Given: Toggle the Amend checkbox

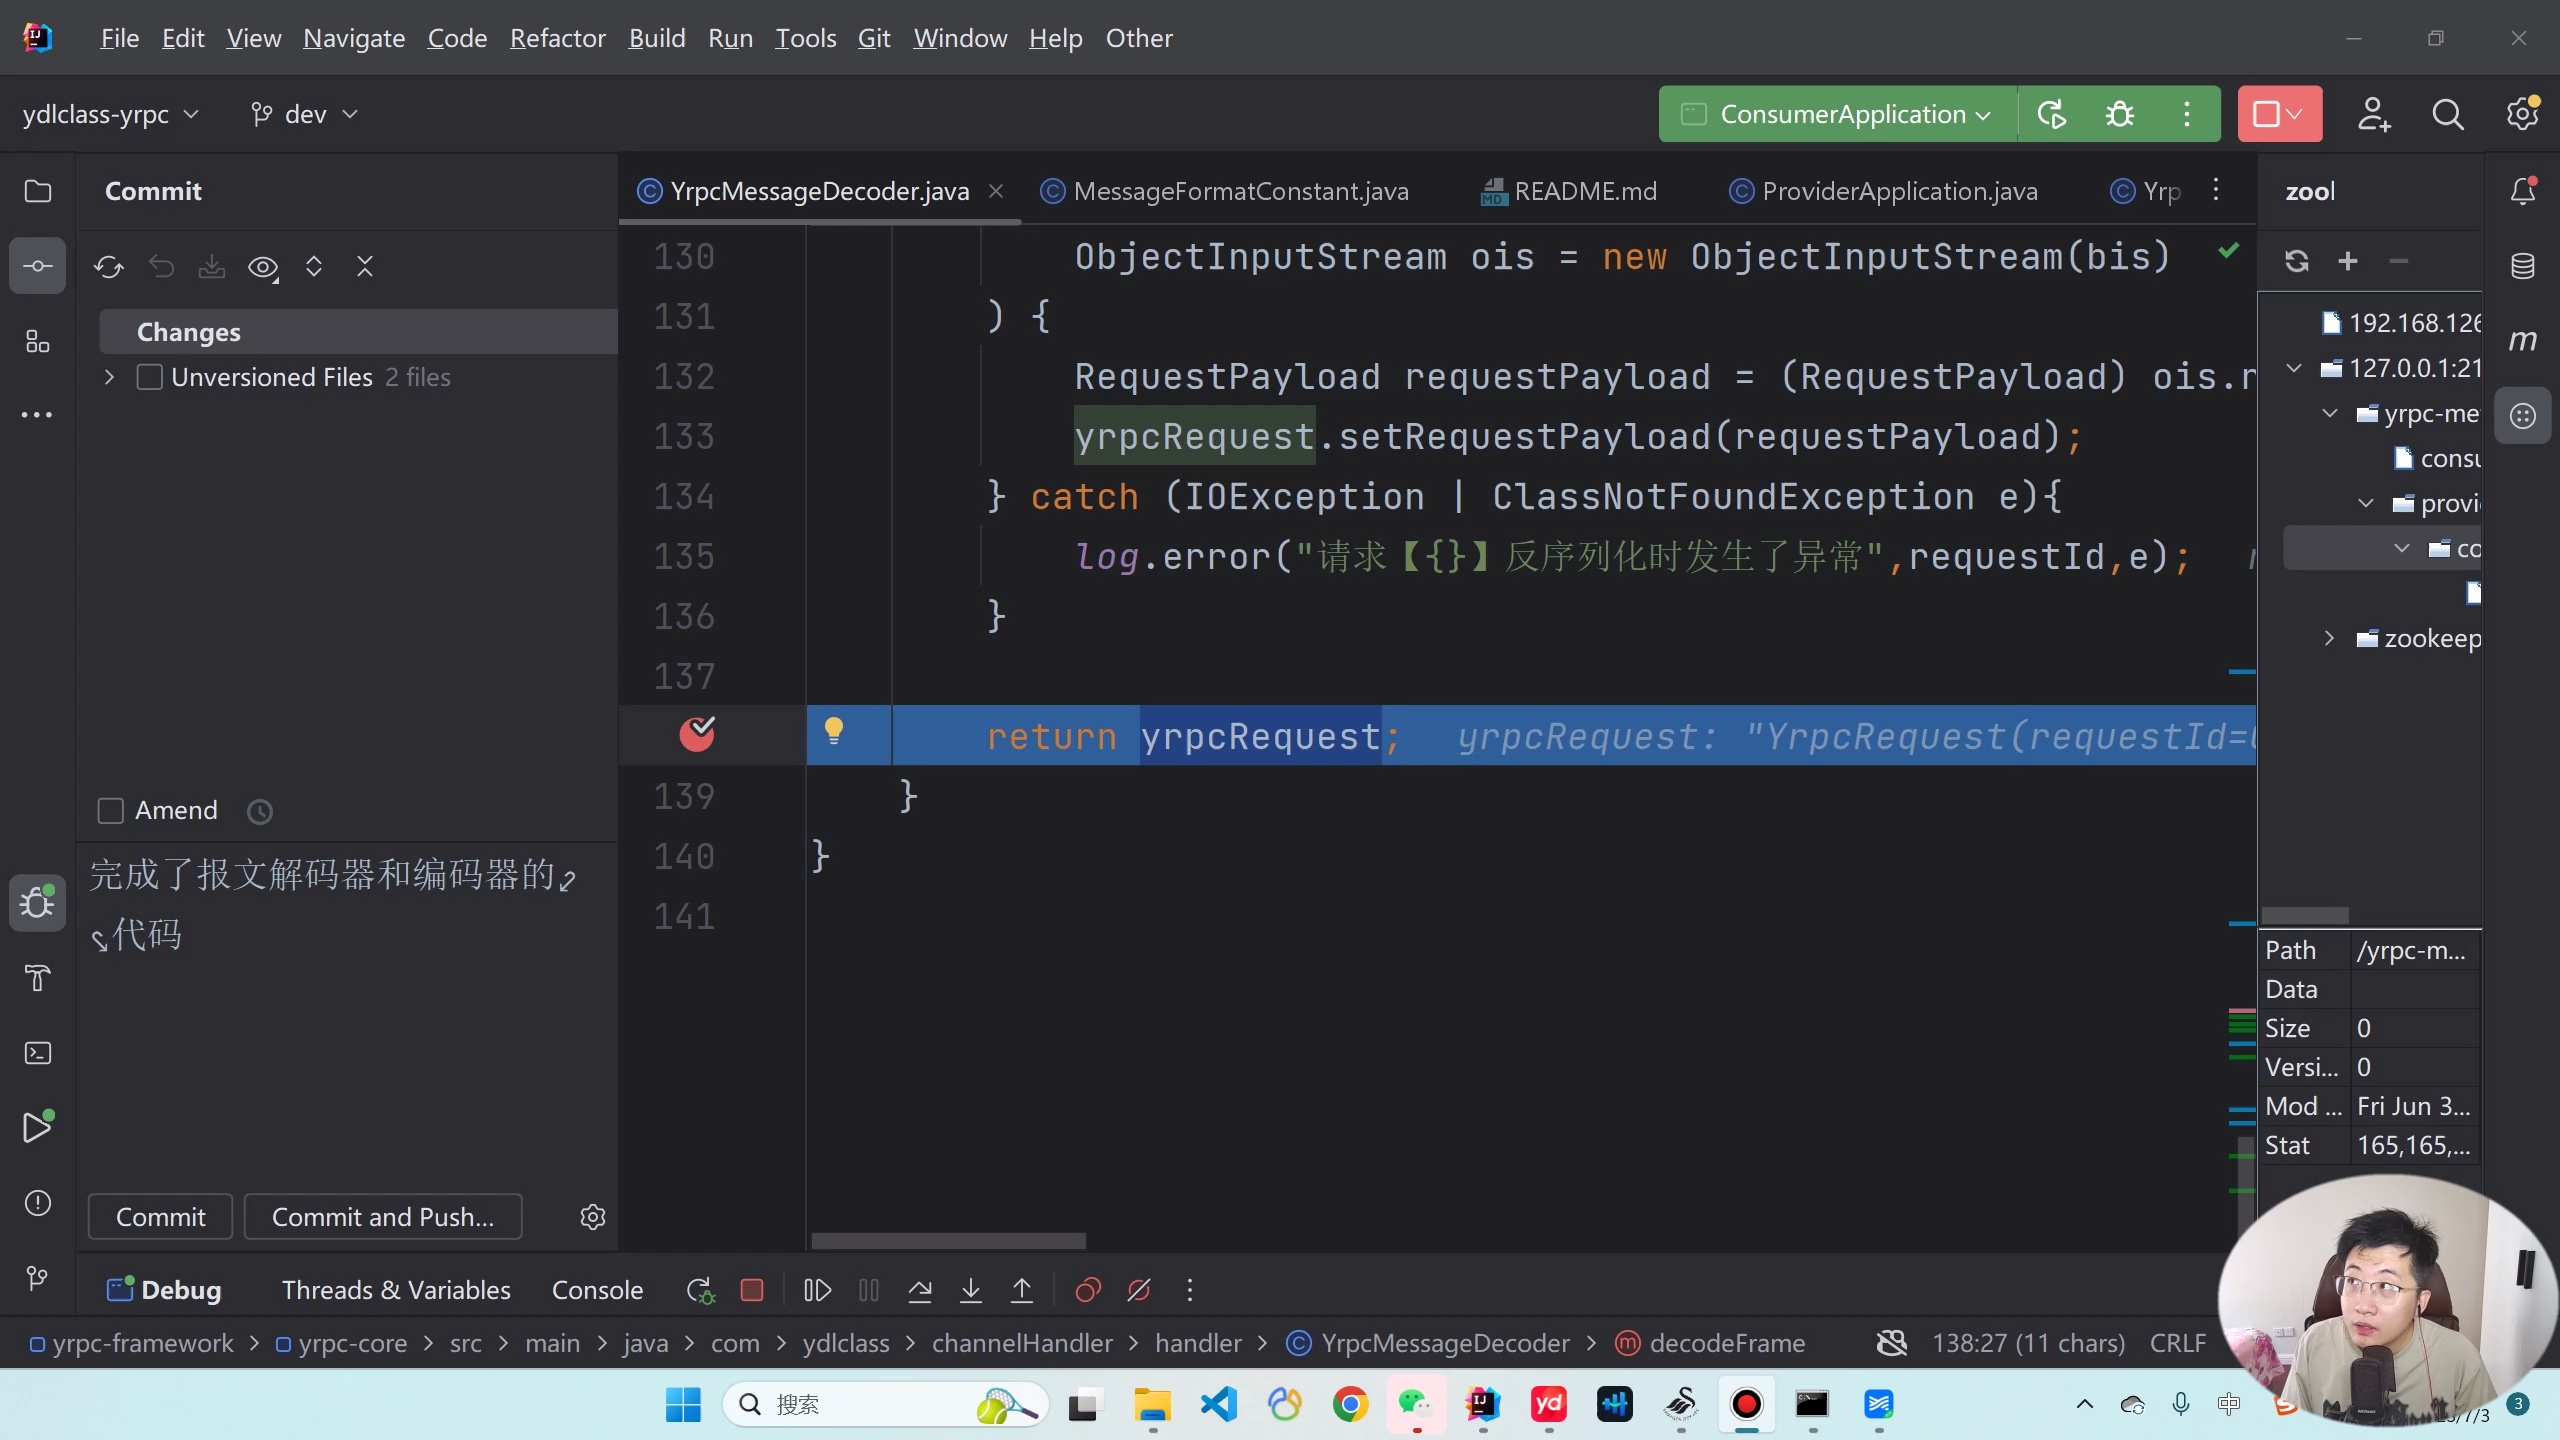Looking at the screenshot, I should pos(110,810).
